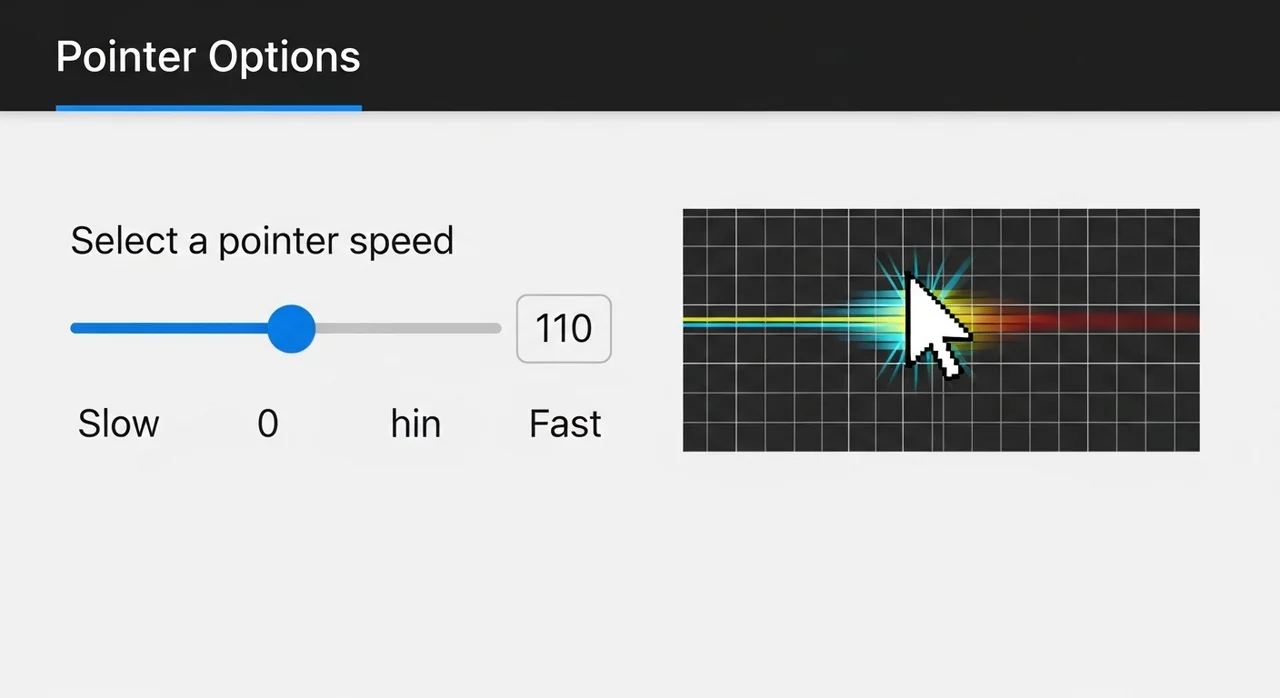Image resolution: width=1280 pixels, height=698 pixels.
Task: Open the Pointer Options tab
Action: pyautogui.click(x=208, y=57)
